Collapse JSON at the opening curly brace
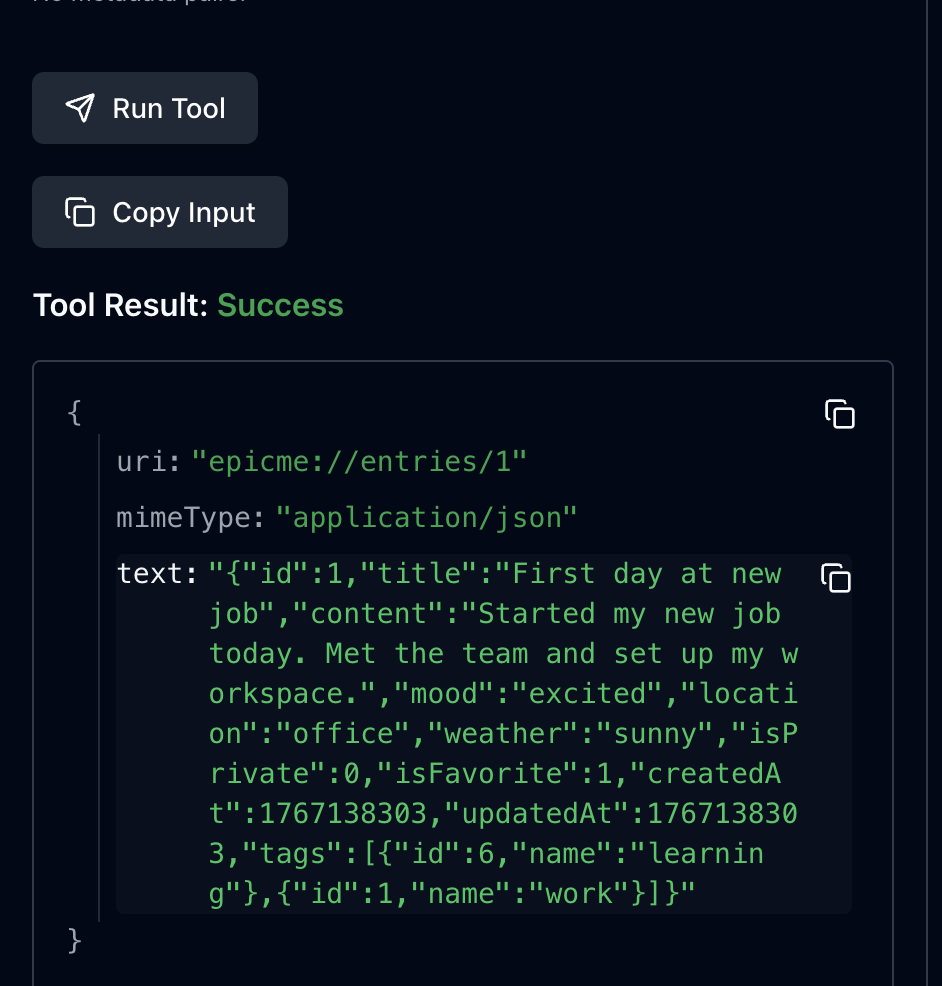 73,413
